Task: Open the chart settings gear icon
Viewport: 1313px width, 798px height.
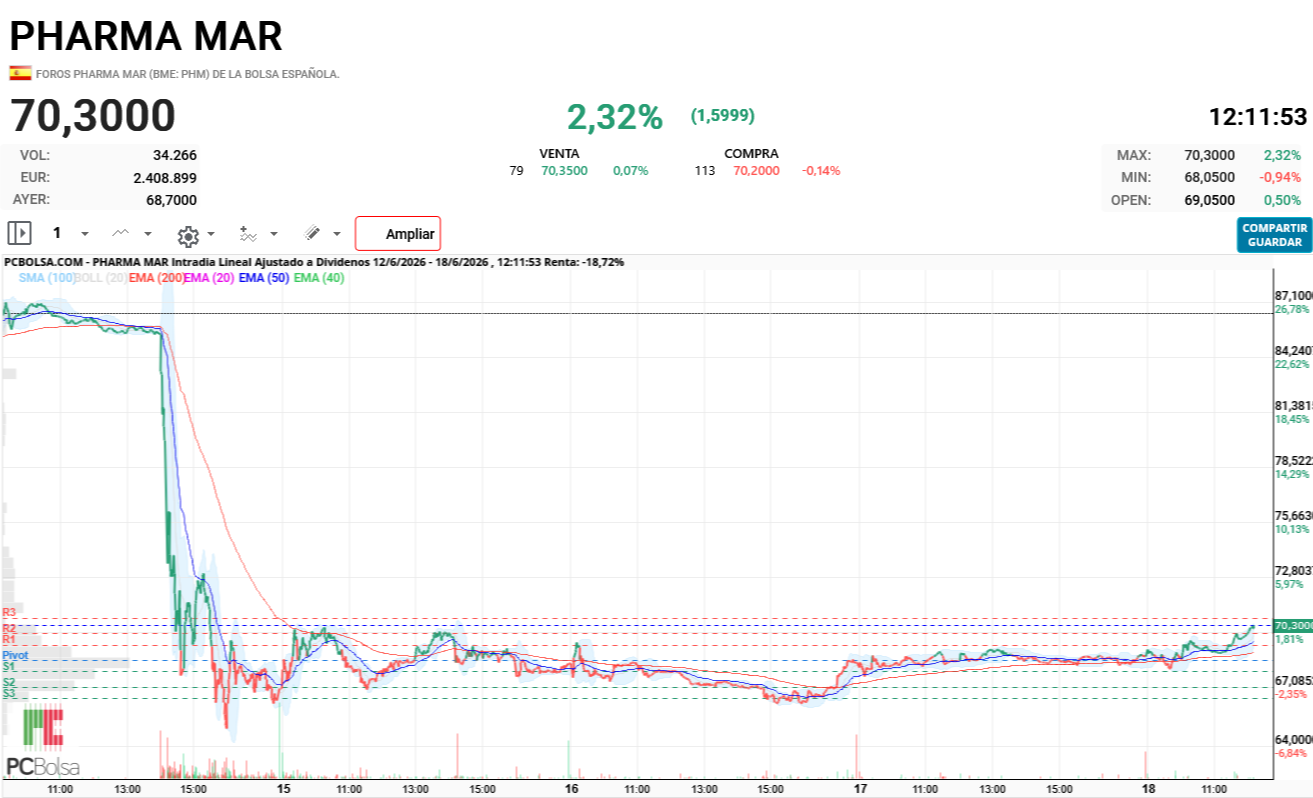Action: [187, 235]
